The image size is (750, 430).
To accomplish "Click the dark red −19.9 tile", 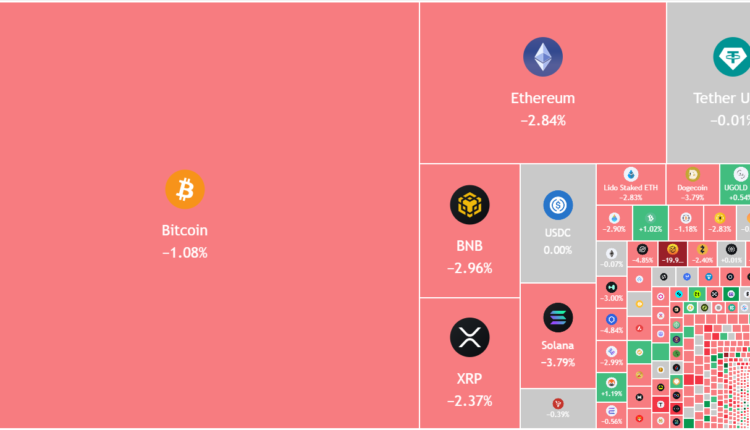I will (672, 254).
